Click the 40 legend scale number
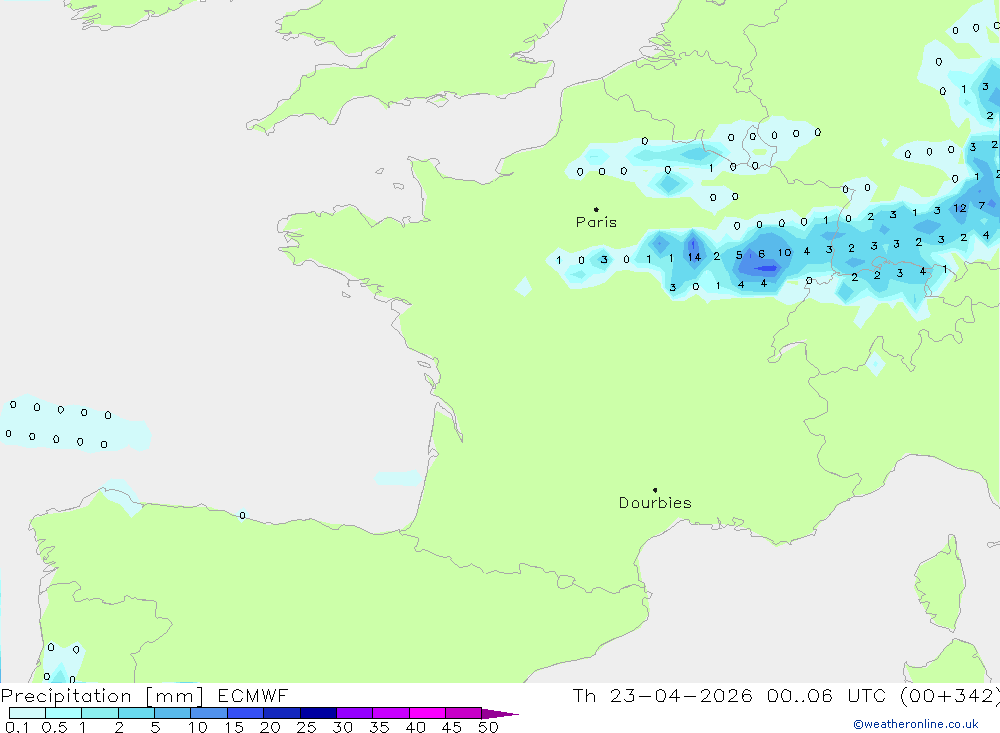The width and height of the screenshot is (1000, 733). pyautogui.click(x=415, y=727)
